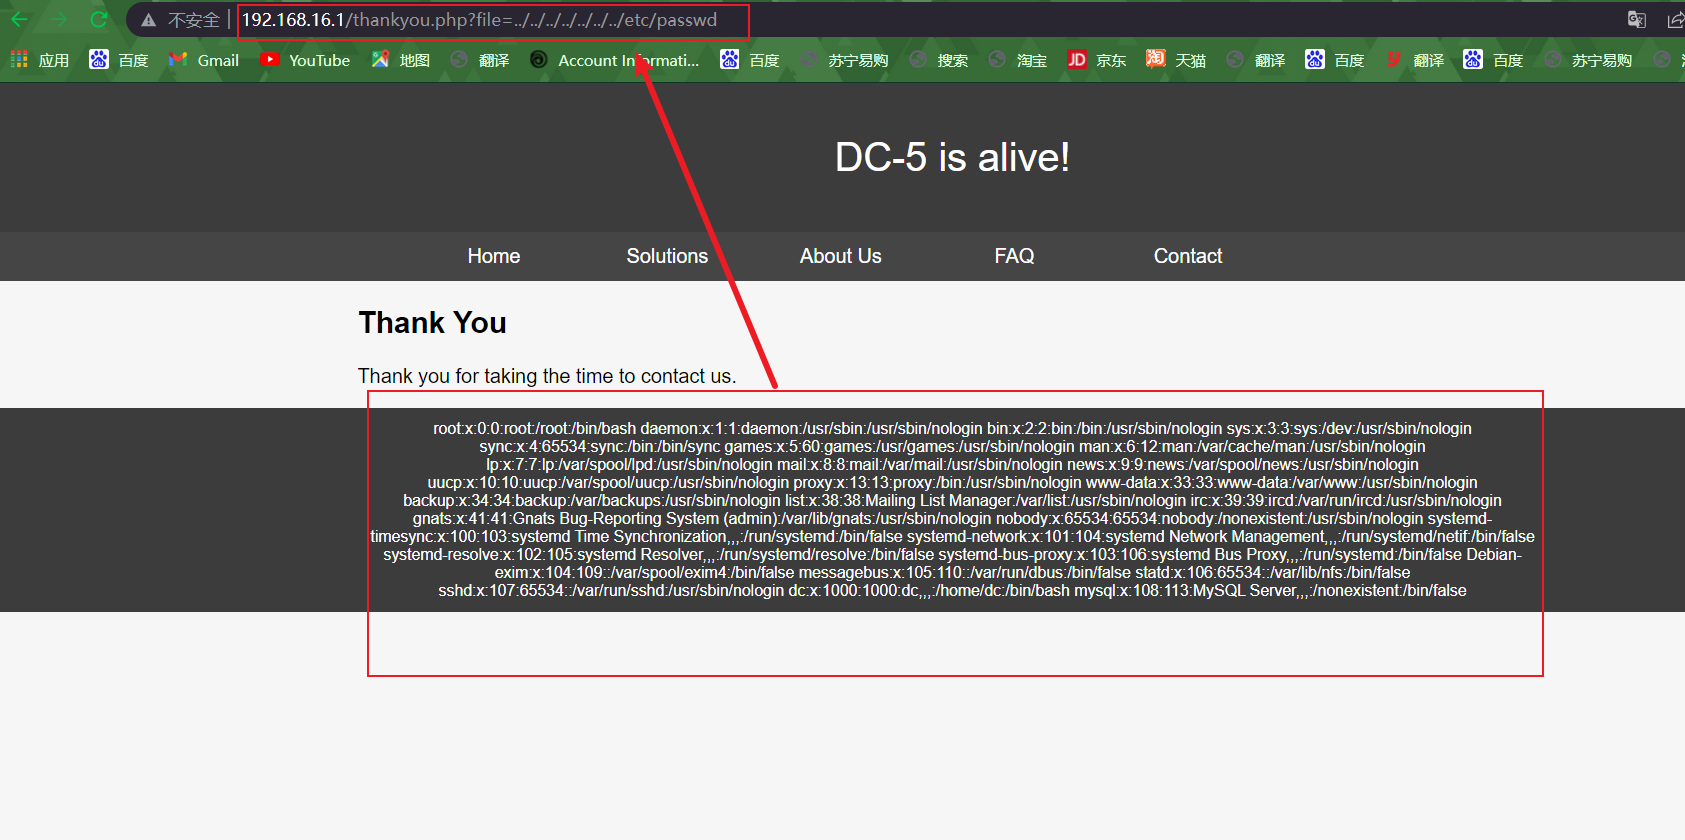1685x840 pixels.
Task: Open the About Us page
Action: [x=840, y=256]
